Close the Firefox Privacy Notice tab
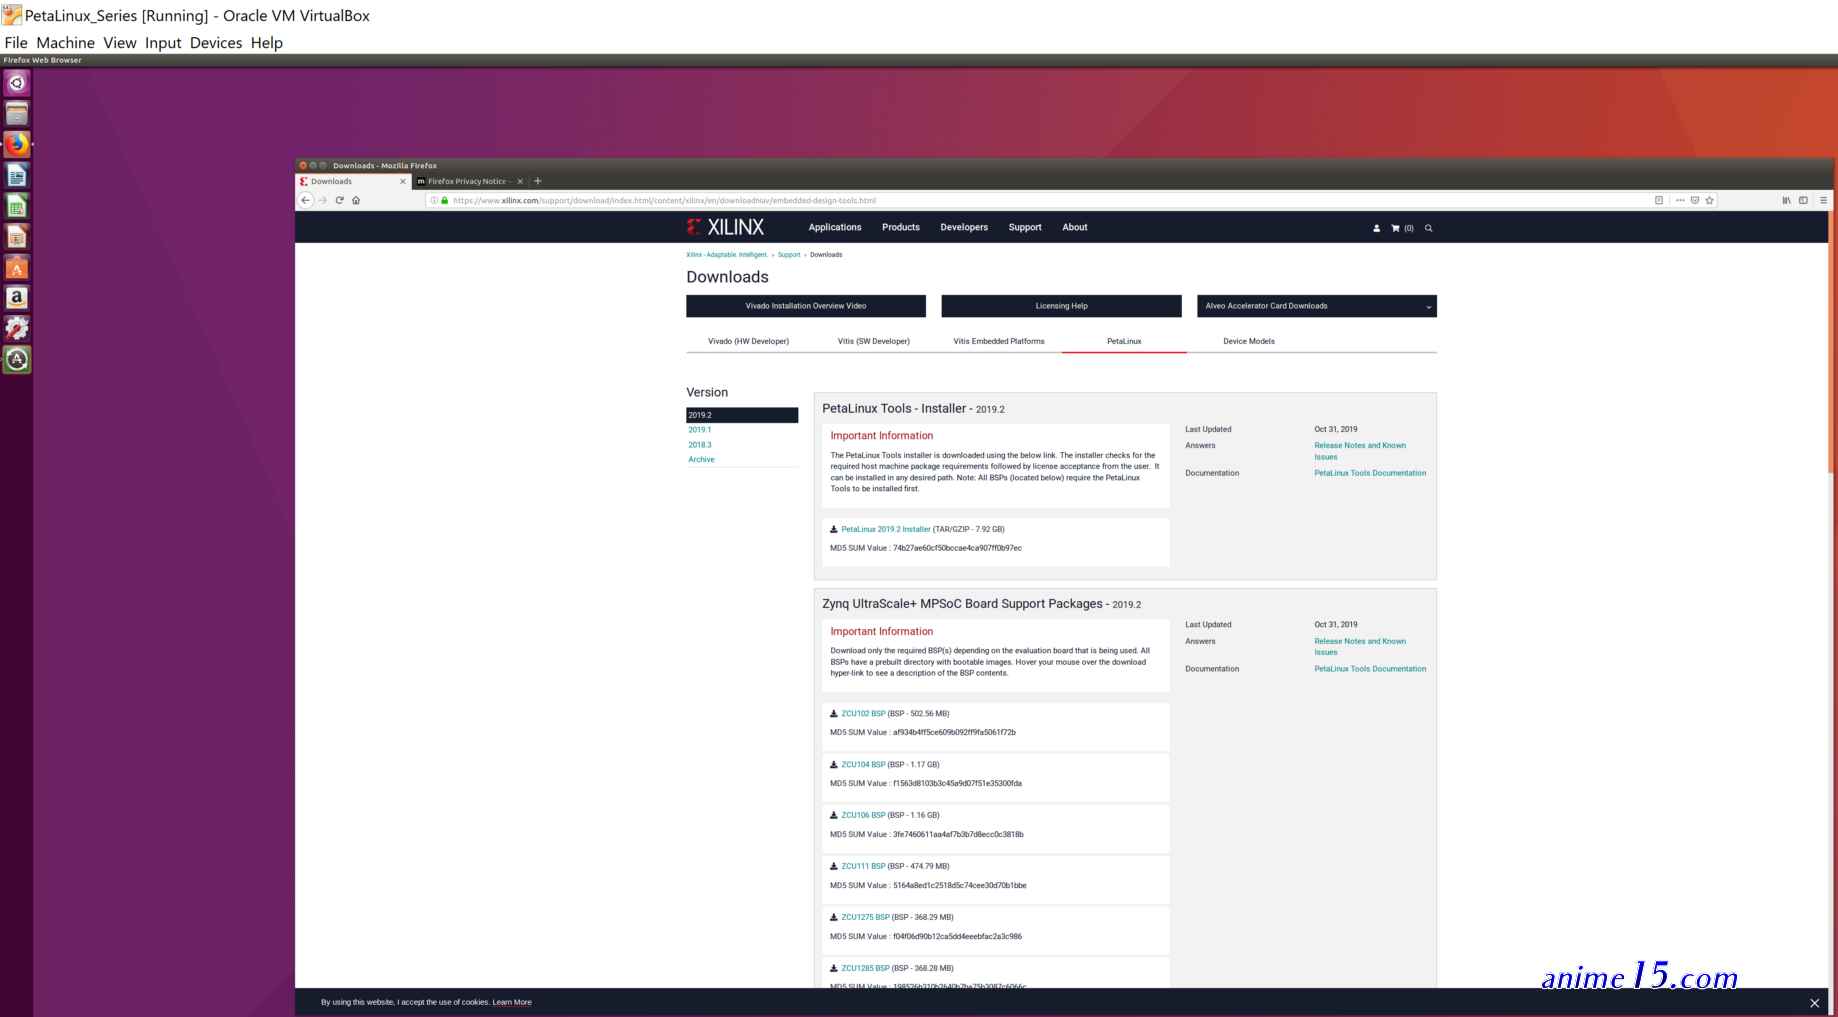The image size is (1838, 1017). pyautogui.click(x=520, y=181)
